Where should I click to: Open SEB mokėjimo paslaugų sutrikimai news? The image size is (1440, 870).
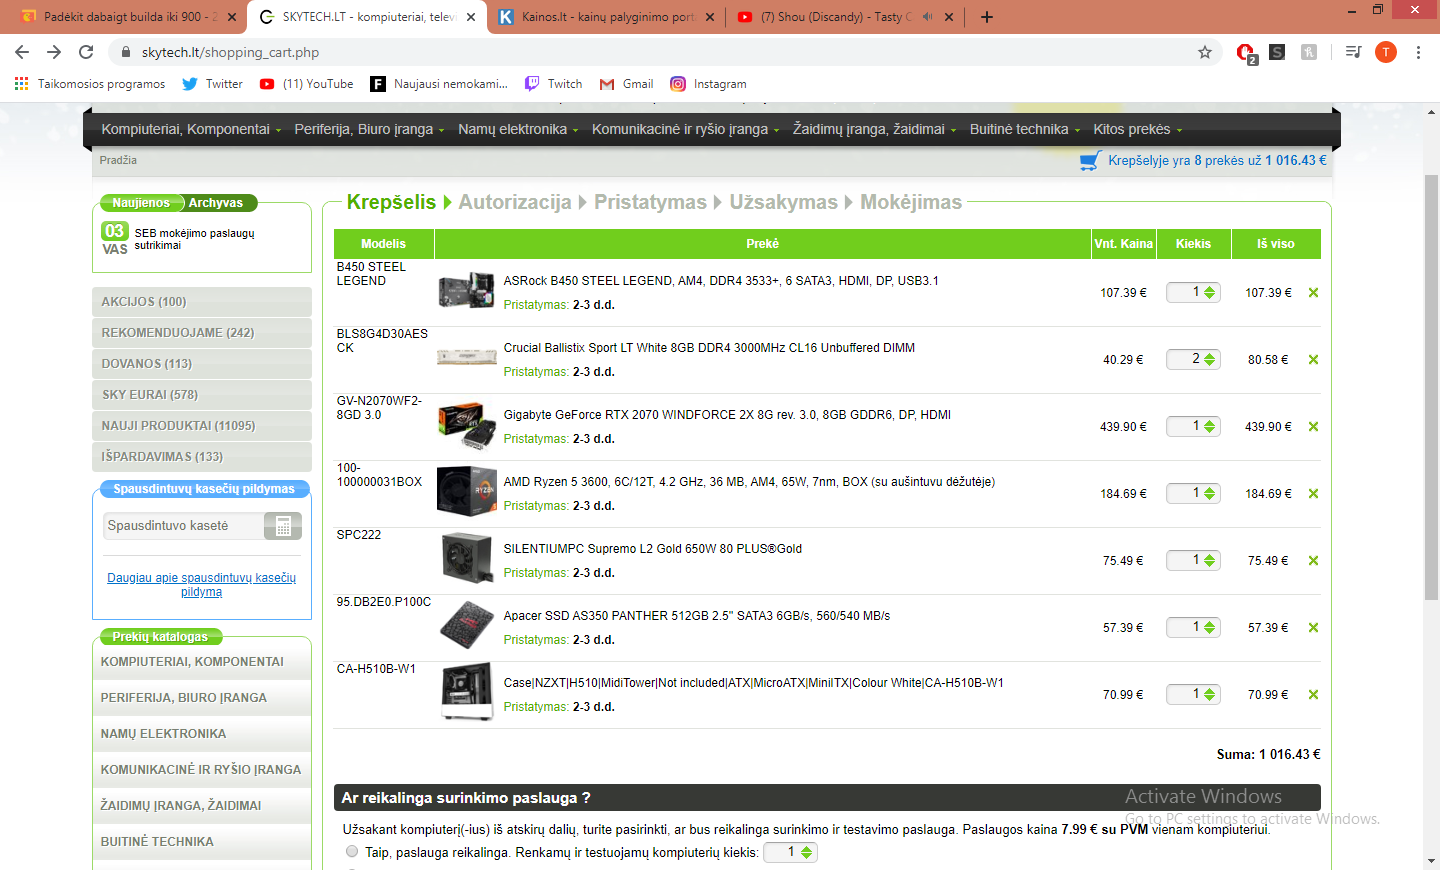click(x=195, y=239)
